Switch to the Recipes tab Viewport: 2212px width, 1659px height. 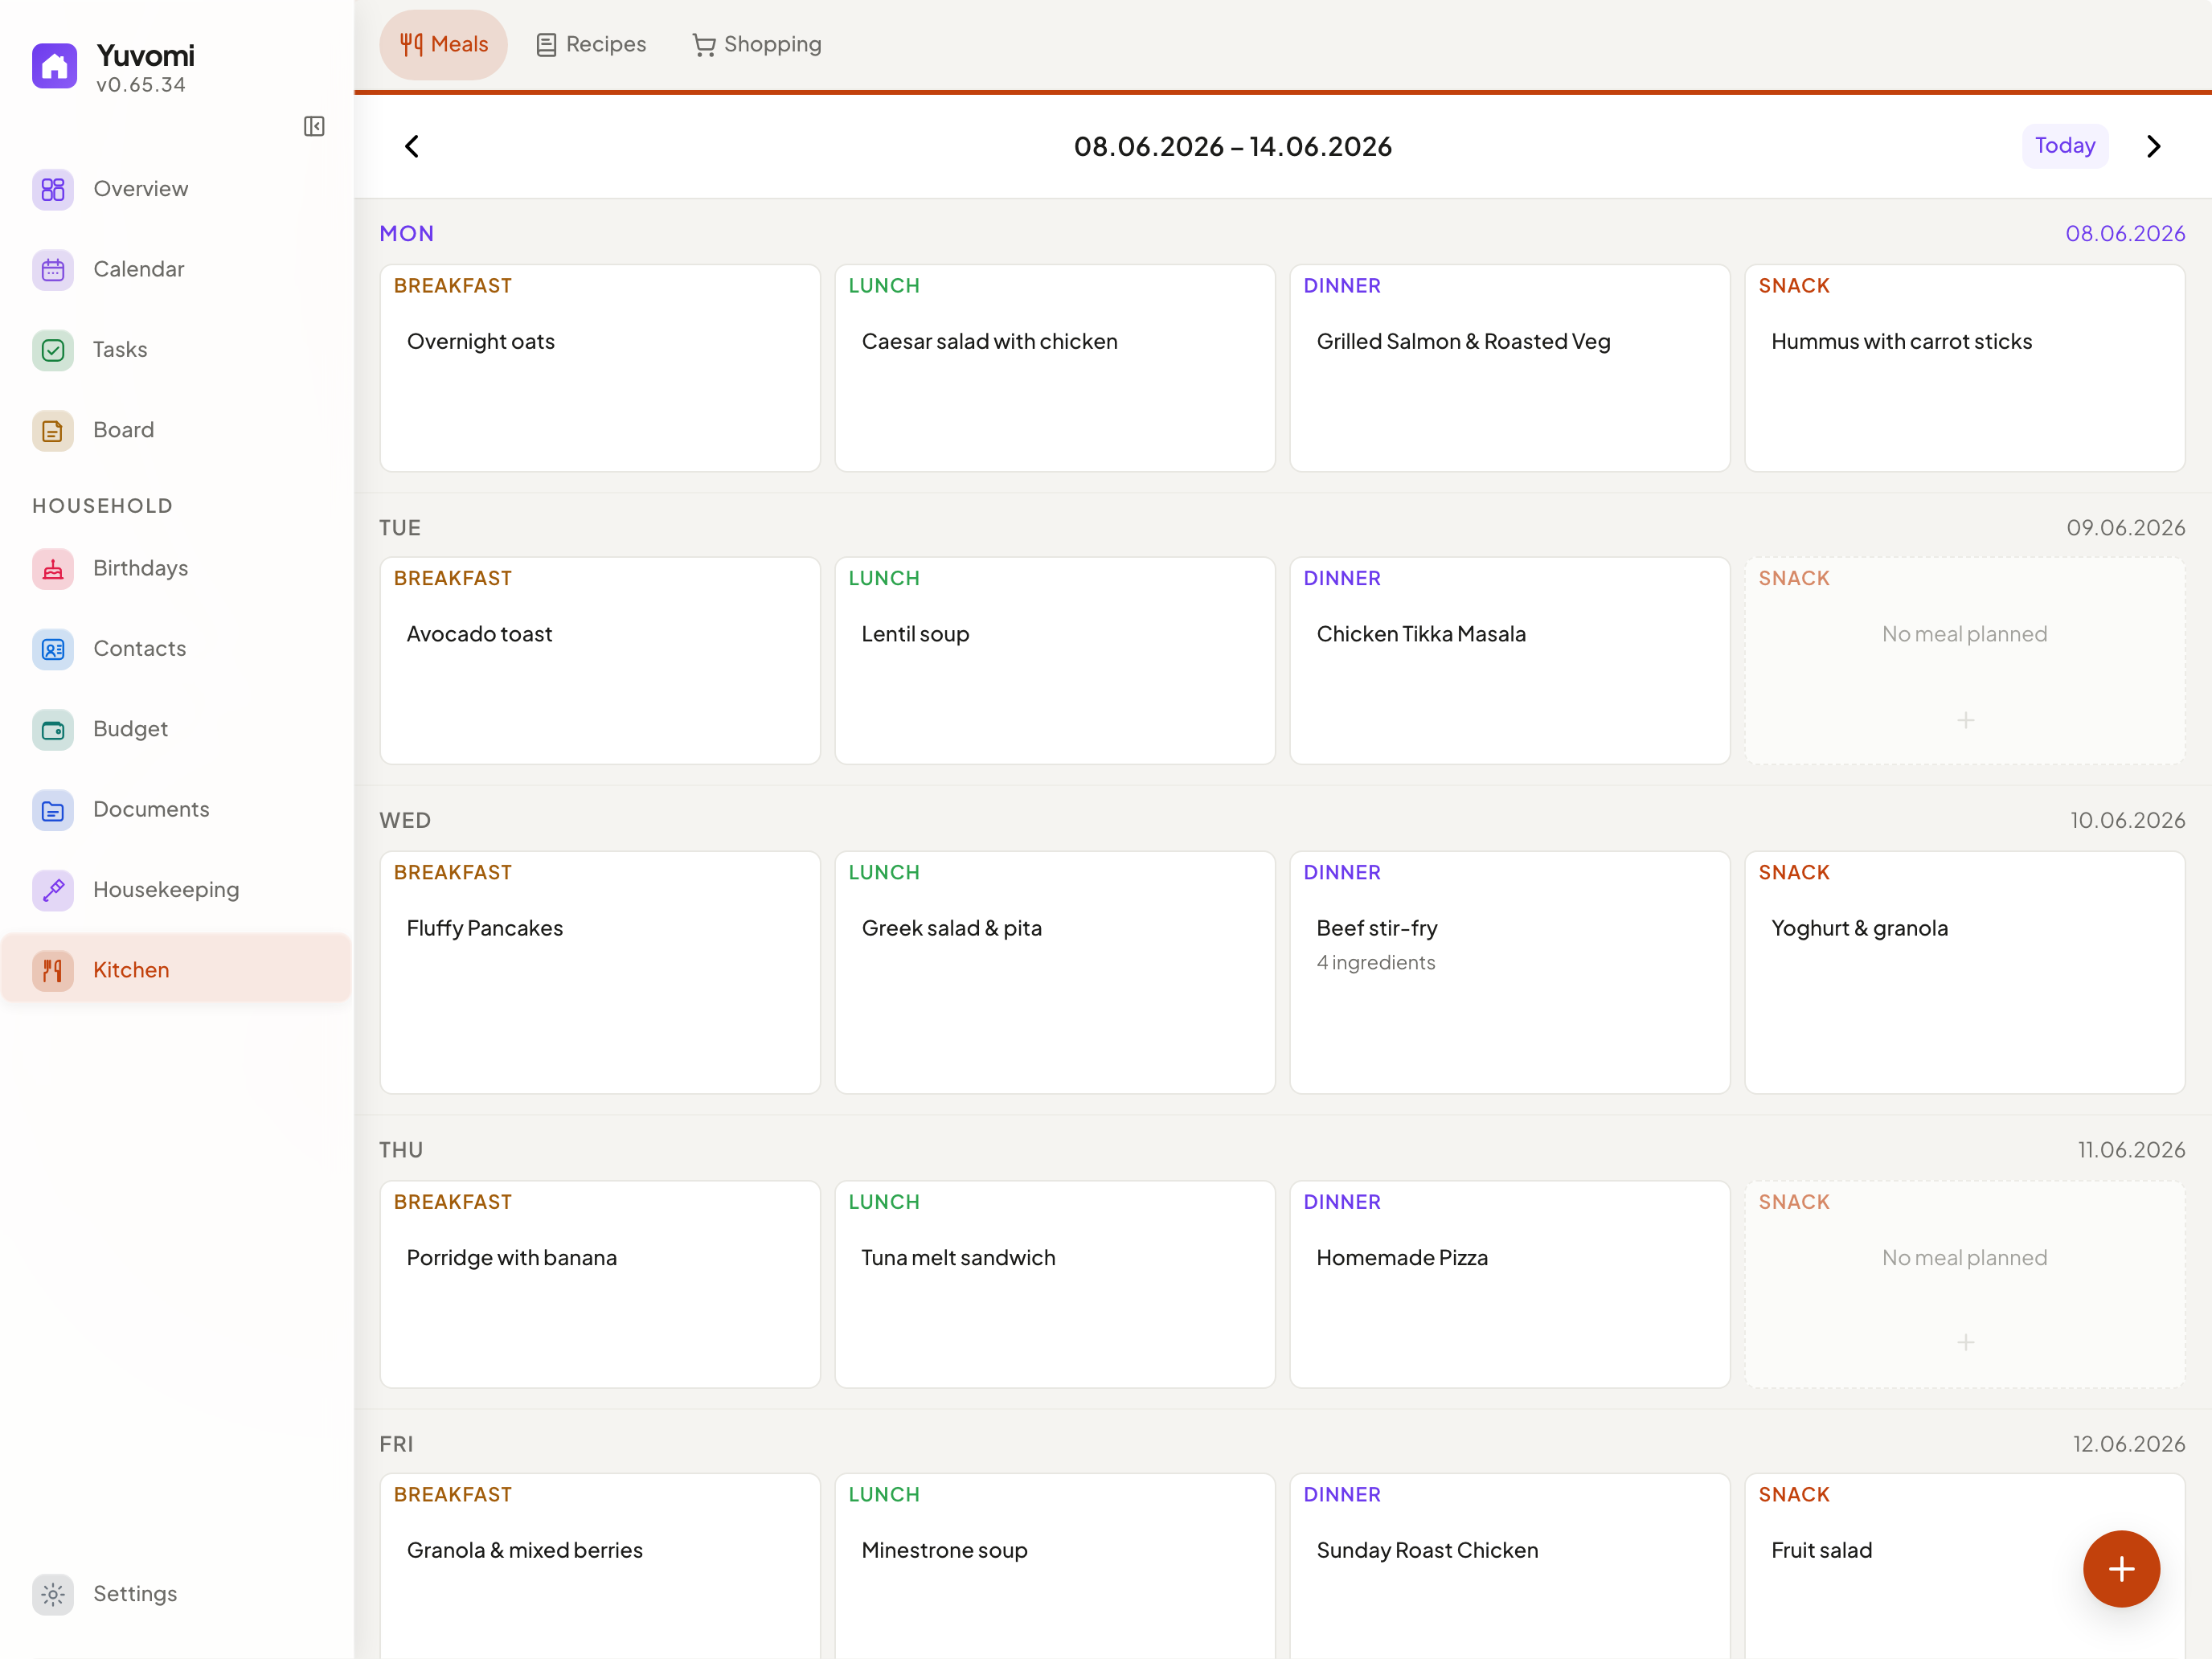point(591,44)
